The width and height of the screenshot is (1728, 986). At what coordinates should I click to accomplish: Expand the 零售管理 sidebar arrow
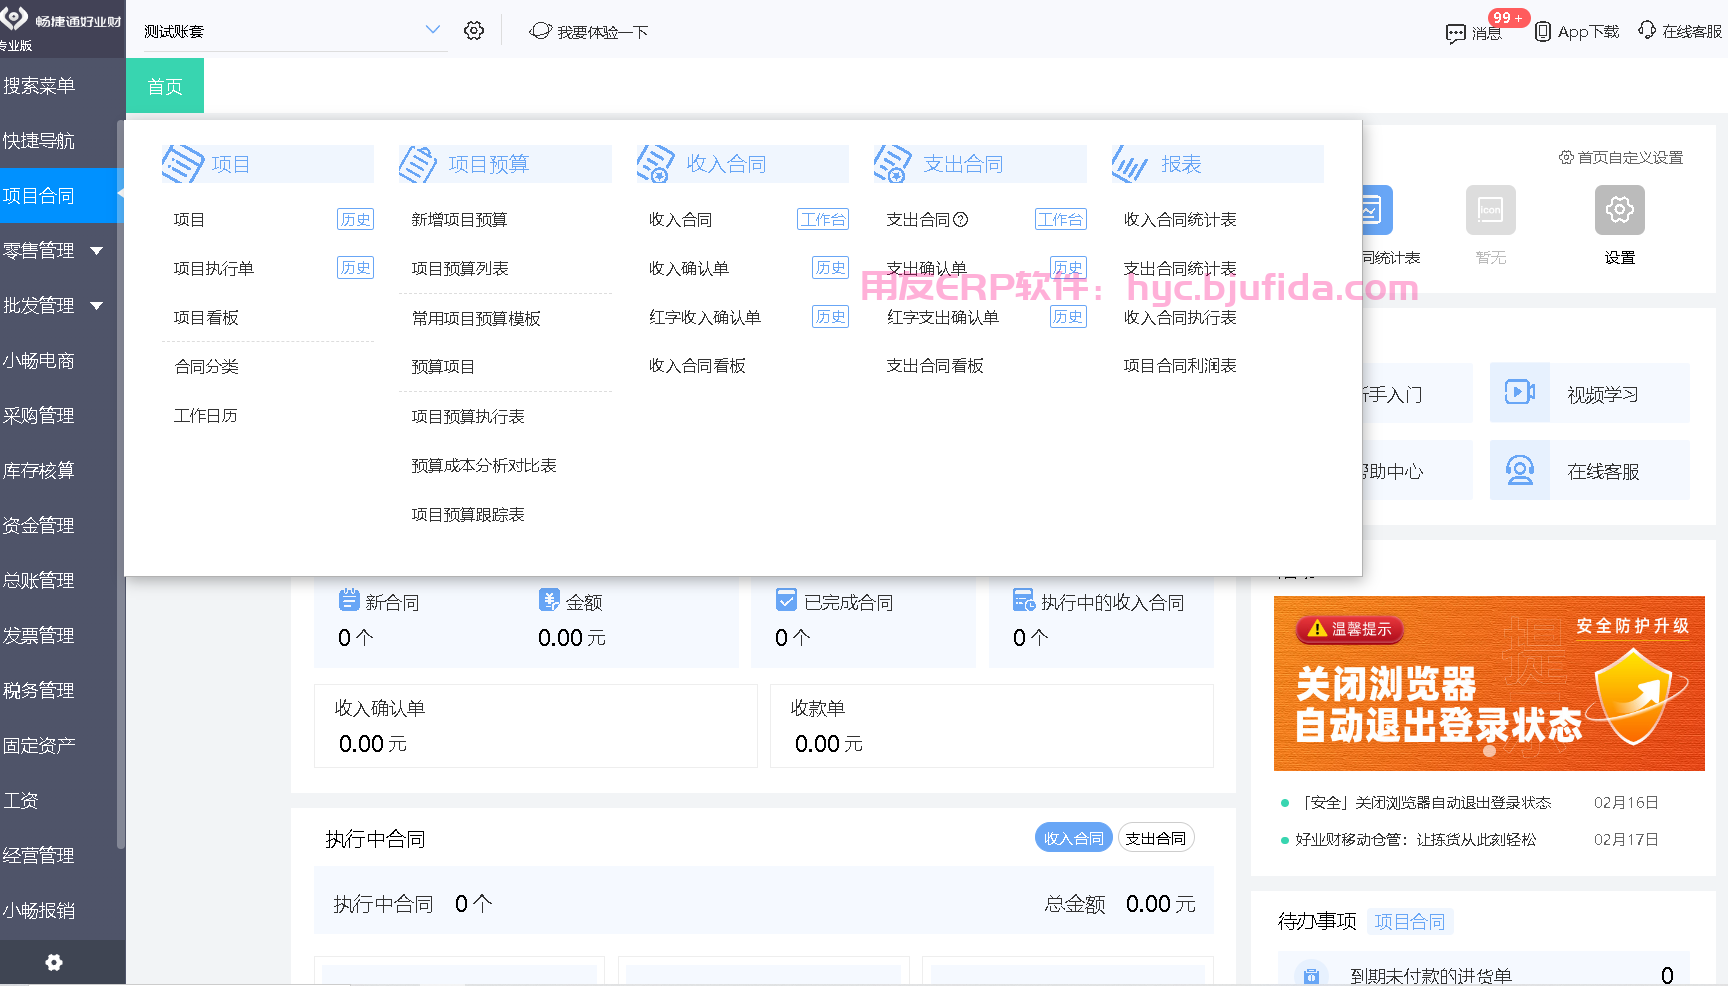tap(97, 251)
